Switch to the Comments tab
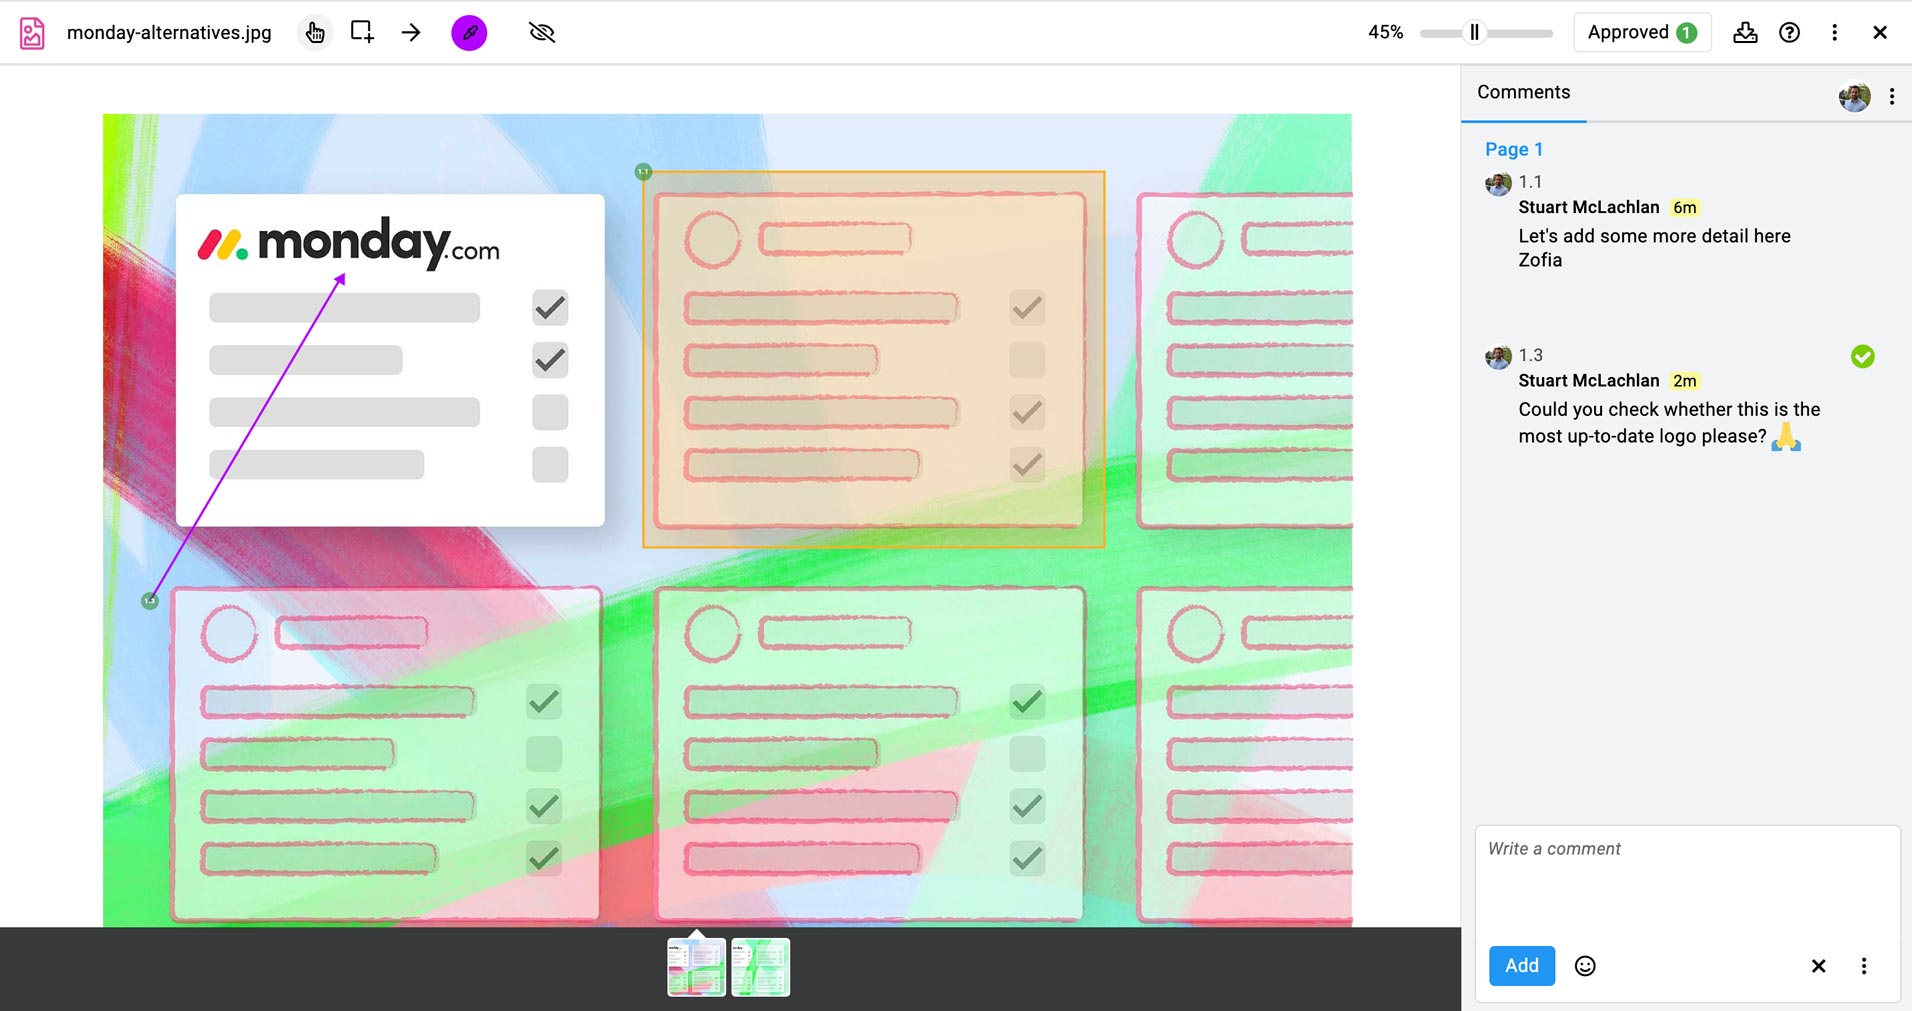This screenshot has height=1011, width=1912. 1523,92
